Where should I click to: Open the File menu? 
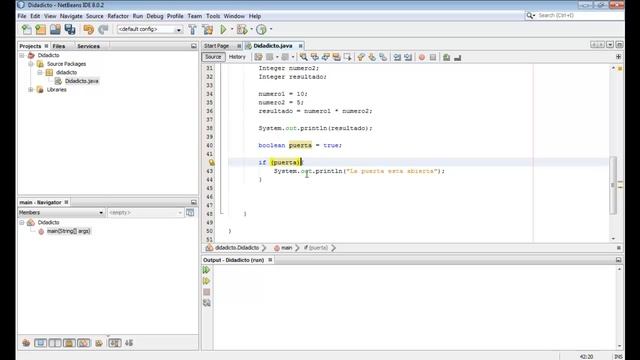coord(22,16)
